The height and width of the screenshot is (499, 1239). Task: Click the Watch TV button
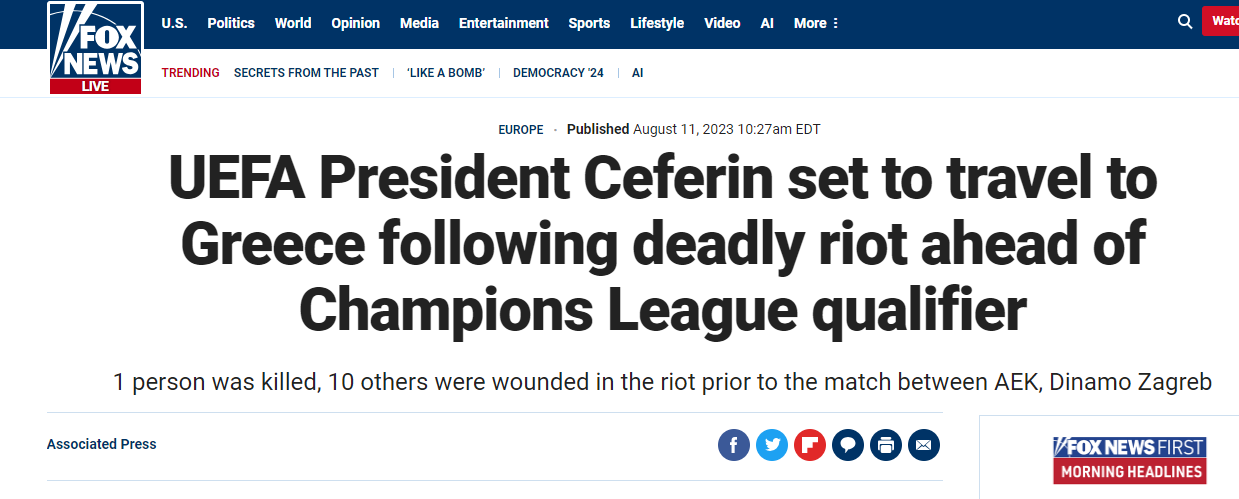click(1223, 21)
